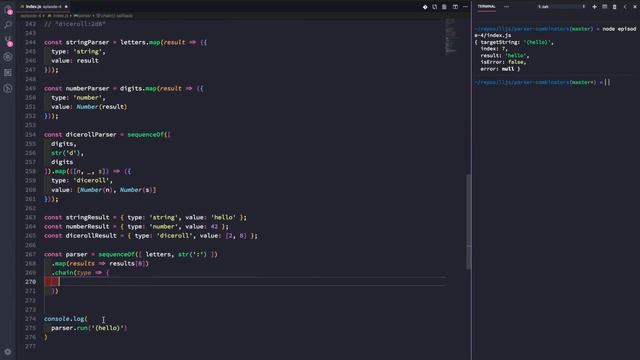The image size is (640, 360).
Task: Open the Explorer view in activity bar
Action: [x=8, y=10]
